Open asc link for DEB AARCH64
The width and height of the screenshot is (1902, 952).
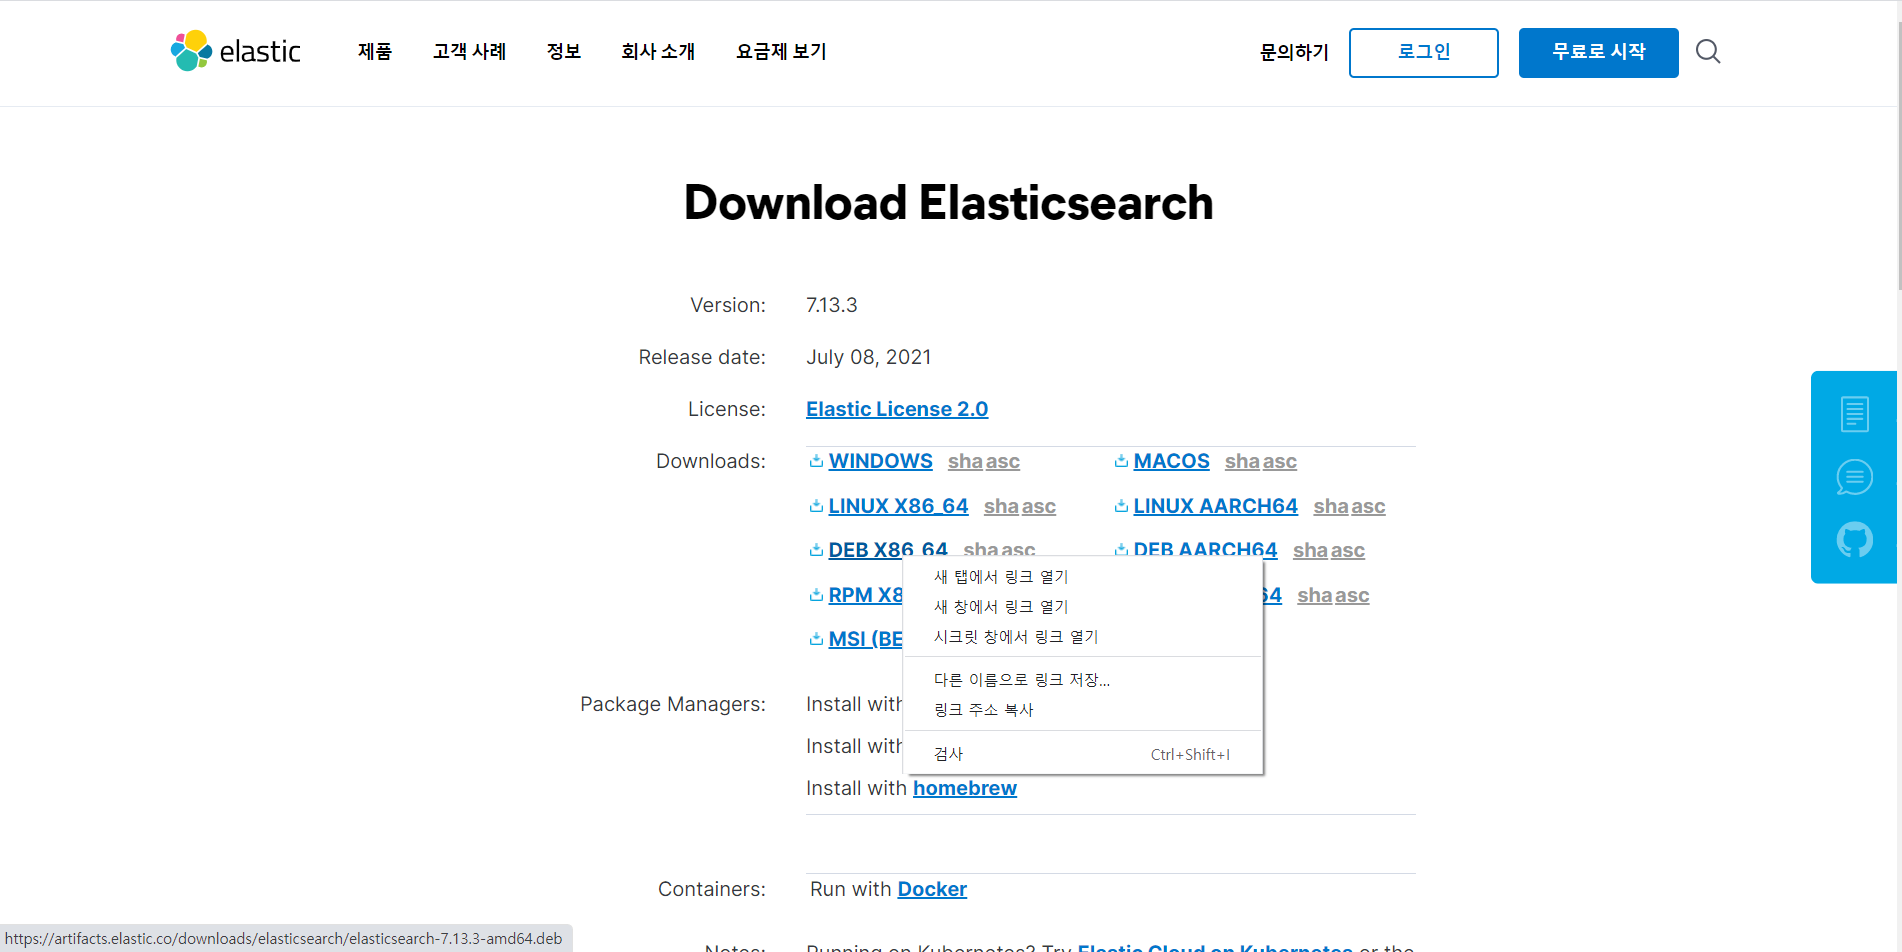pyautogui.click(x=1348, y=550)
